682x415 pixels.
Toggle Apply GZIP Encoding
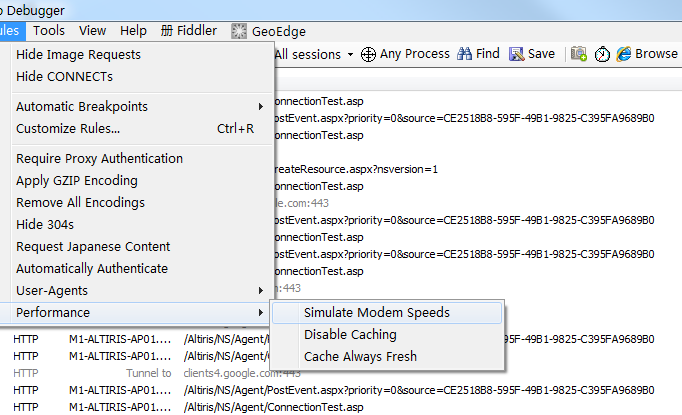pyautogui.click(x=76, y=181)
